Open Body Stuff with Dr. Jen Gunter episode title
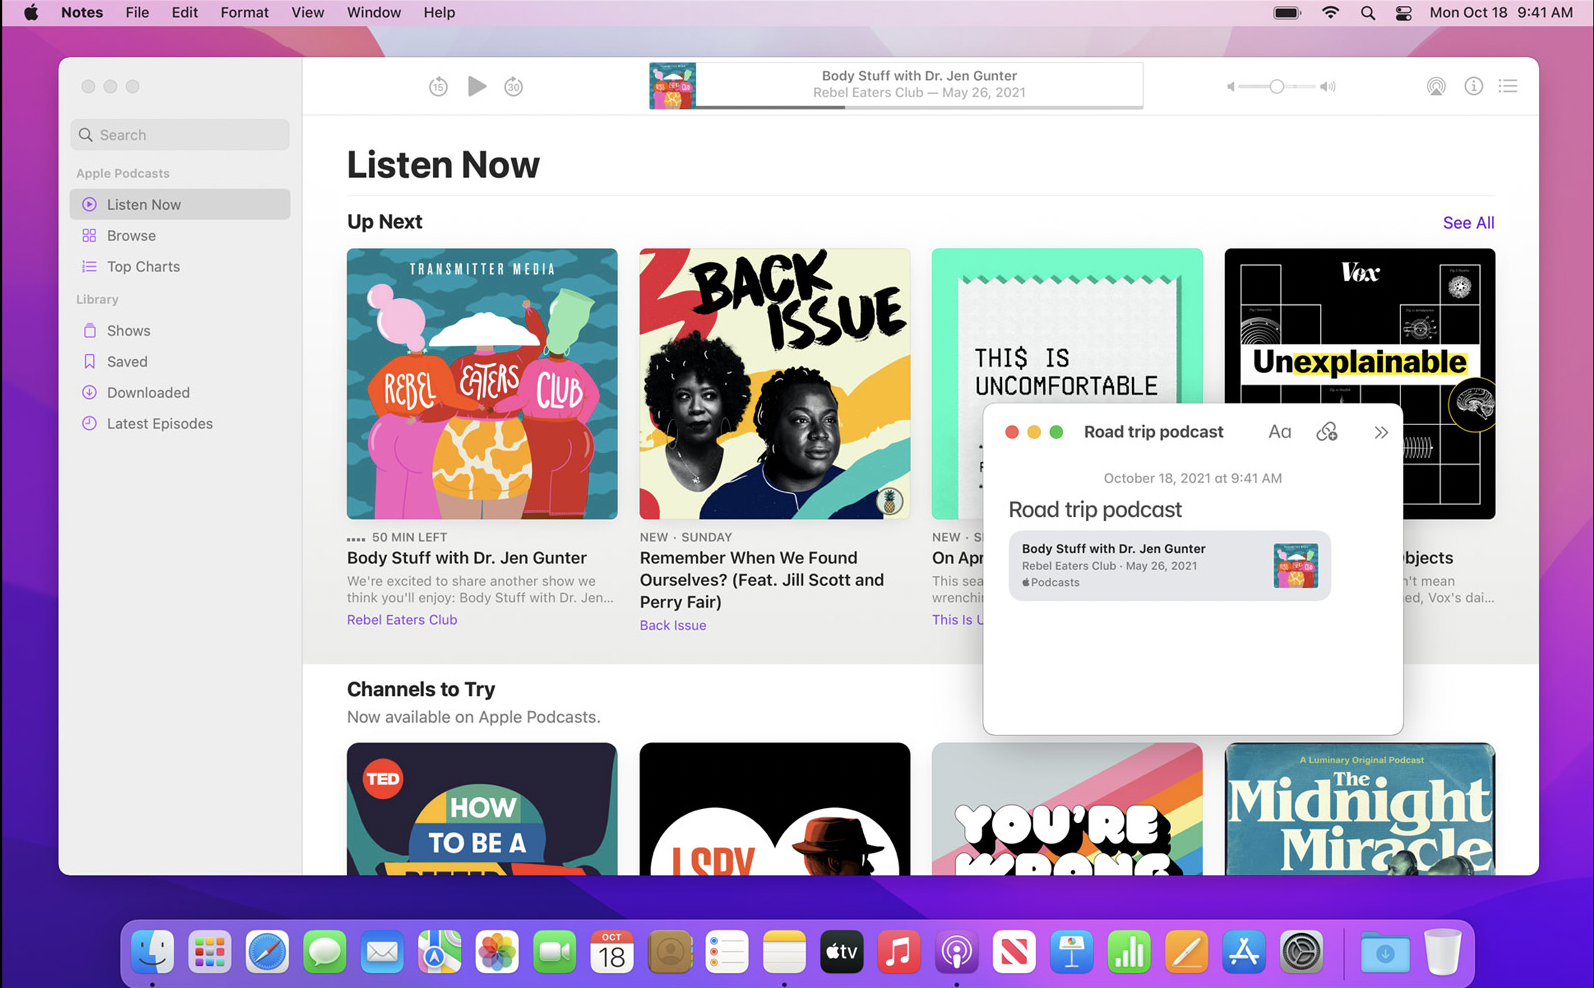This screenshot has width=1594, height=988. [467, 558]
